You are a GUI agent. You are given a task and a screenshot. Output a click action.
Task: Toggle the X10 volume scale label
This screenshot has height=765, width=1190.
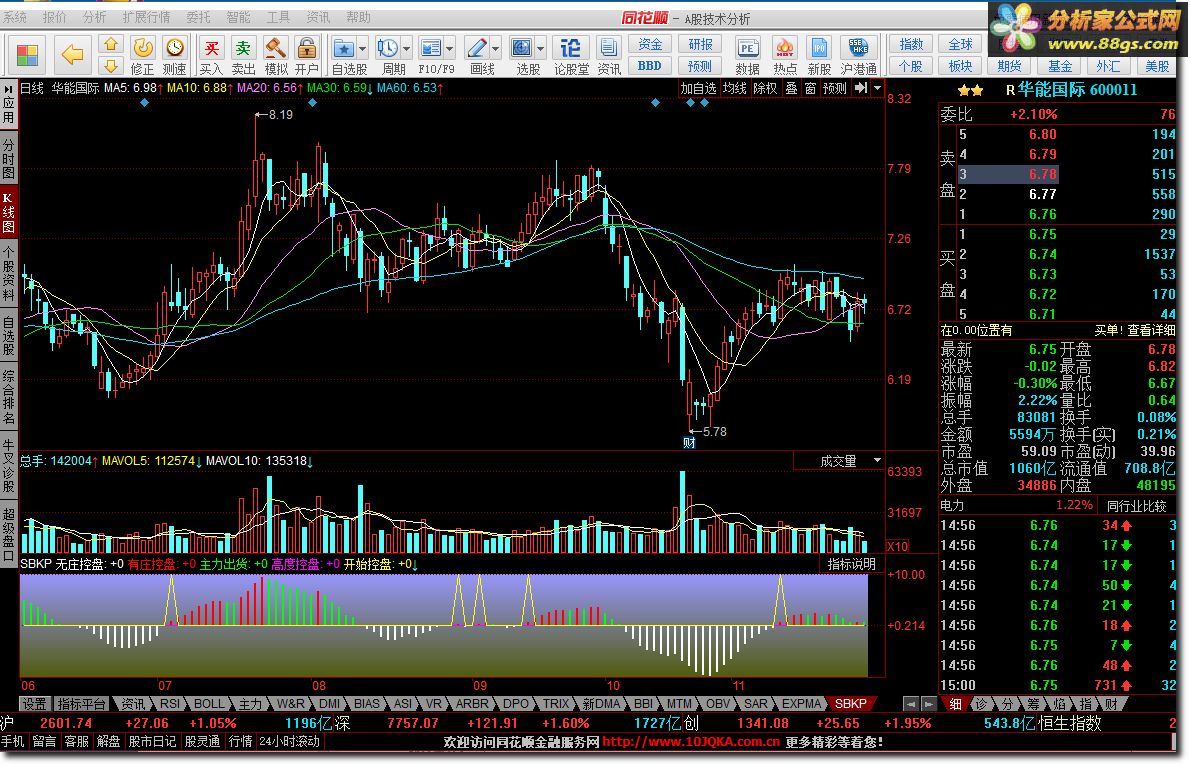point(898,546)
